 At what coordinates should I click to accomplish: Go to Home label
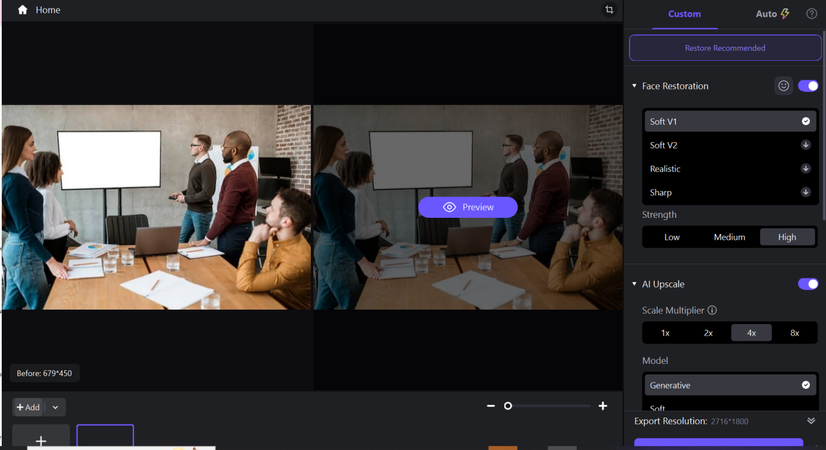tap(48, 10)
